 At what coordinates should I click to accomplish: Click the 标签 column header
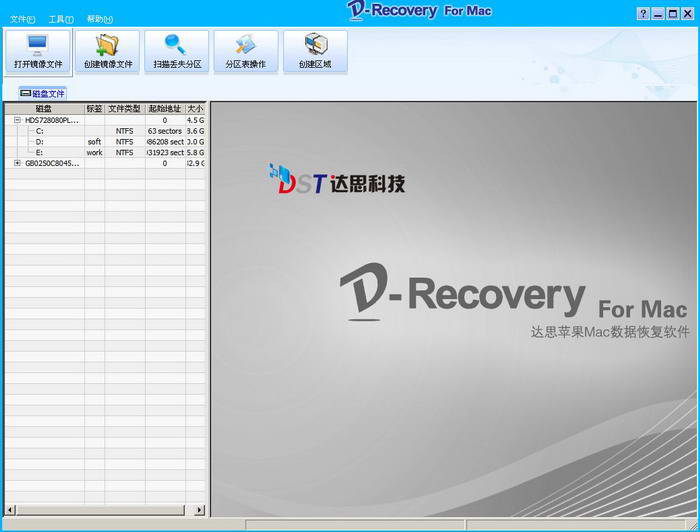click(94, 108)
